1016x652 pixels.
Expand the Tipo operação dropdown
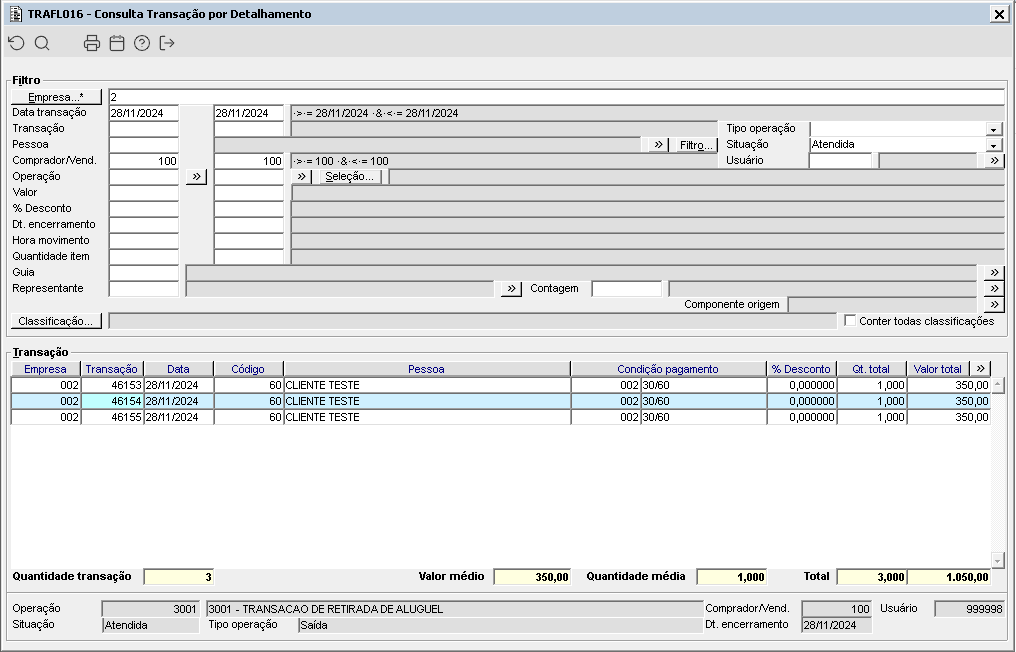[x=993, y=129]
